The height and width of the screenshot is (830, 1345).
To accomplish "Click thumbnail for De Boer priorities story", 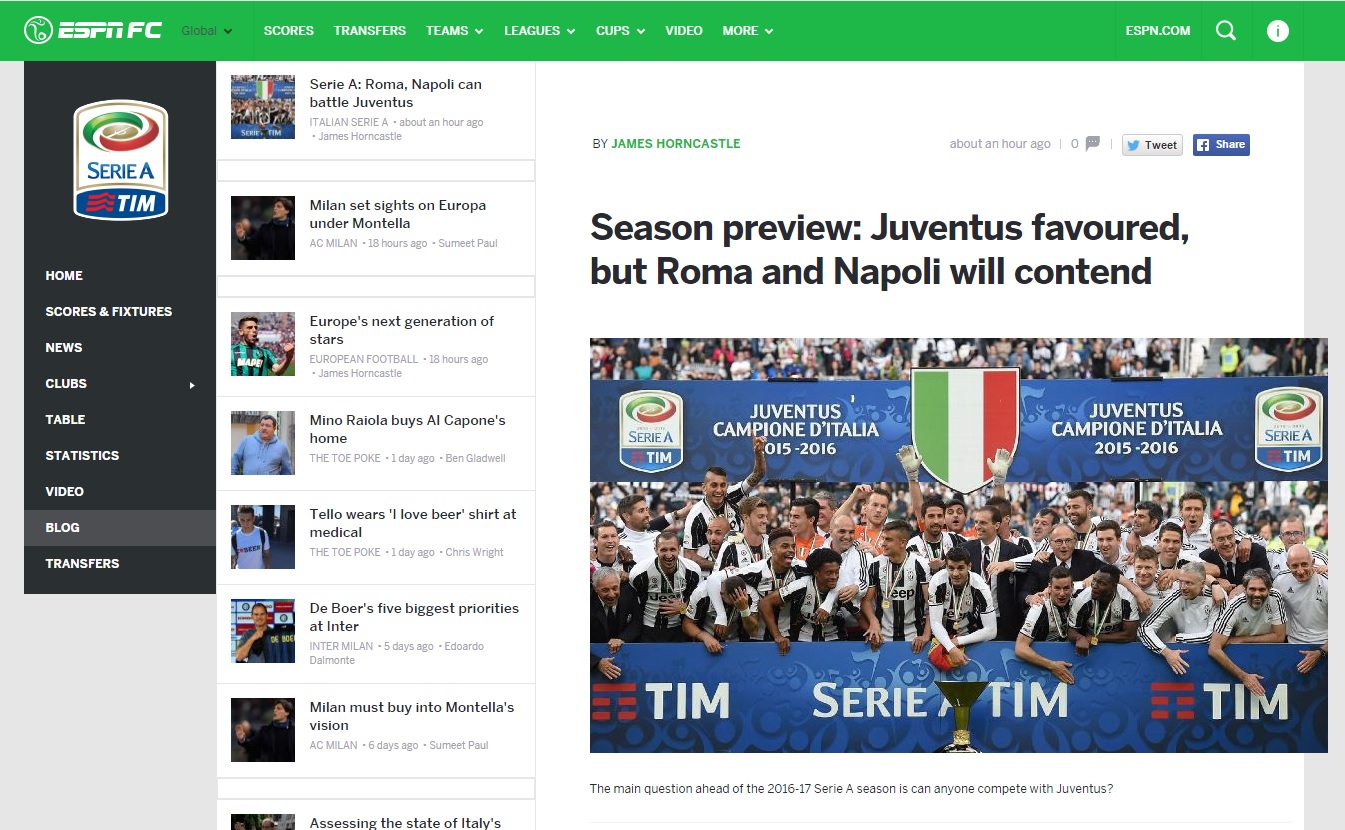I will tap(263, 631).
